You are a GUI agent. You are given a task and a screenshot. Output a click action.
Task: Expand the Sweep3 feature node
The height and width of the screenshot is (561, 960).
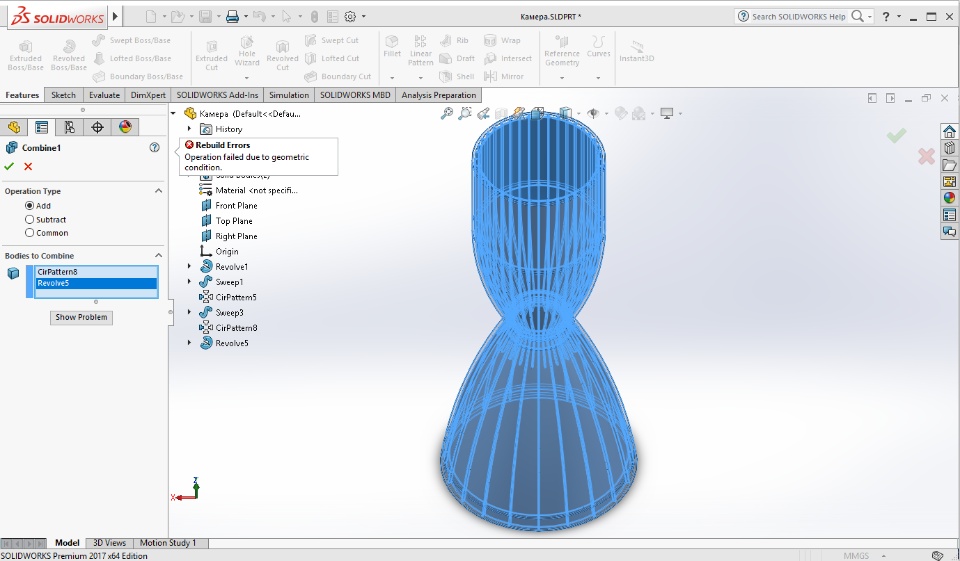pos(189,312)
